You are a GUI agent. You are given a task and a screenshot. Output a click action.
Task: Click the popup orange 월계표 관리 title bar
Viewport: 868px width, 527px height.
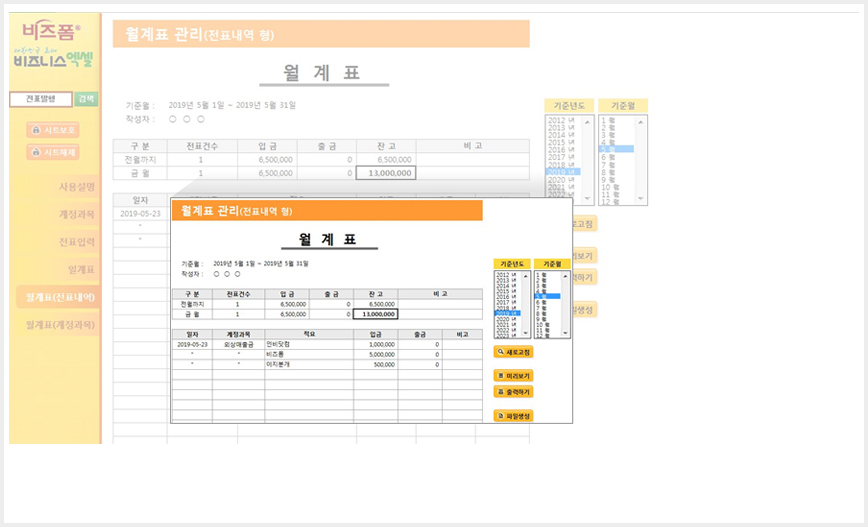(327, 210)
